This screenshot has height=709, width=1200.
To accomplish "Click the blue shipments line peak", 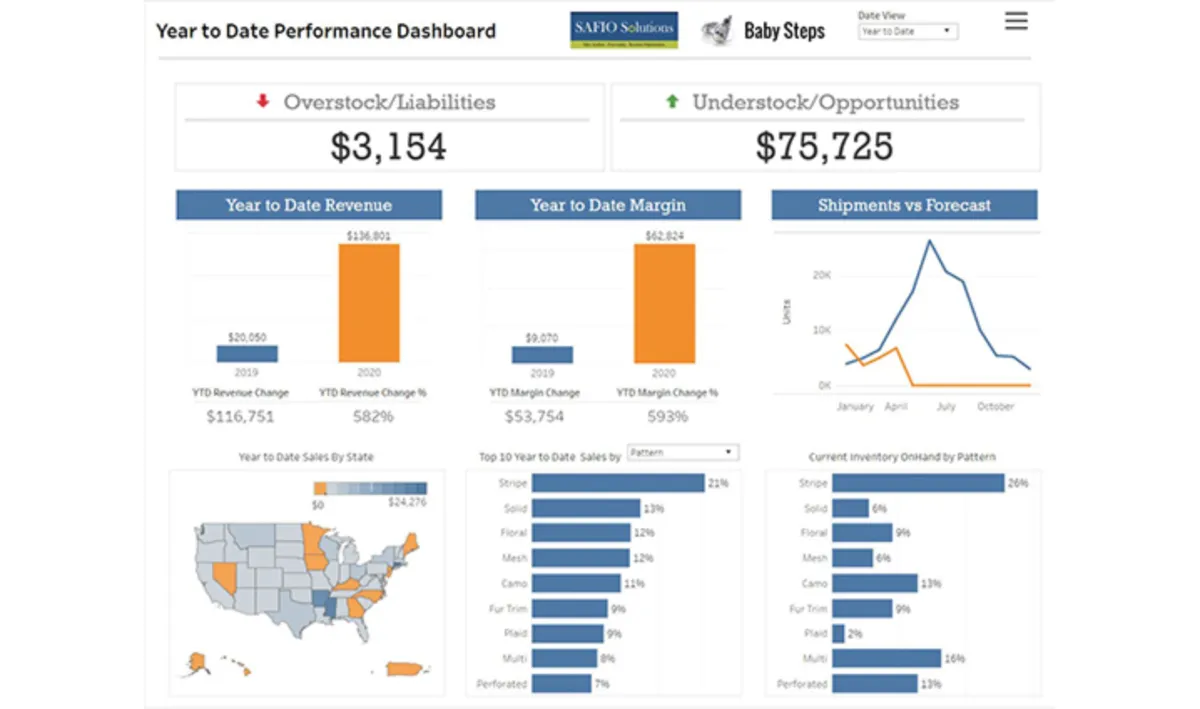I will click(x=930, y=241).
